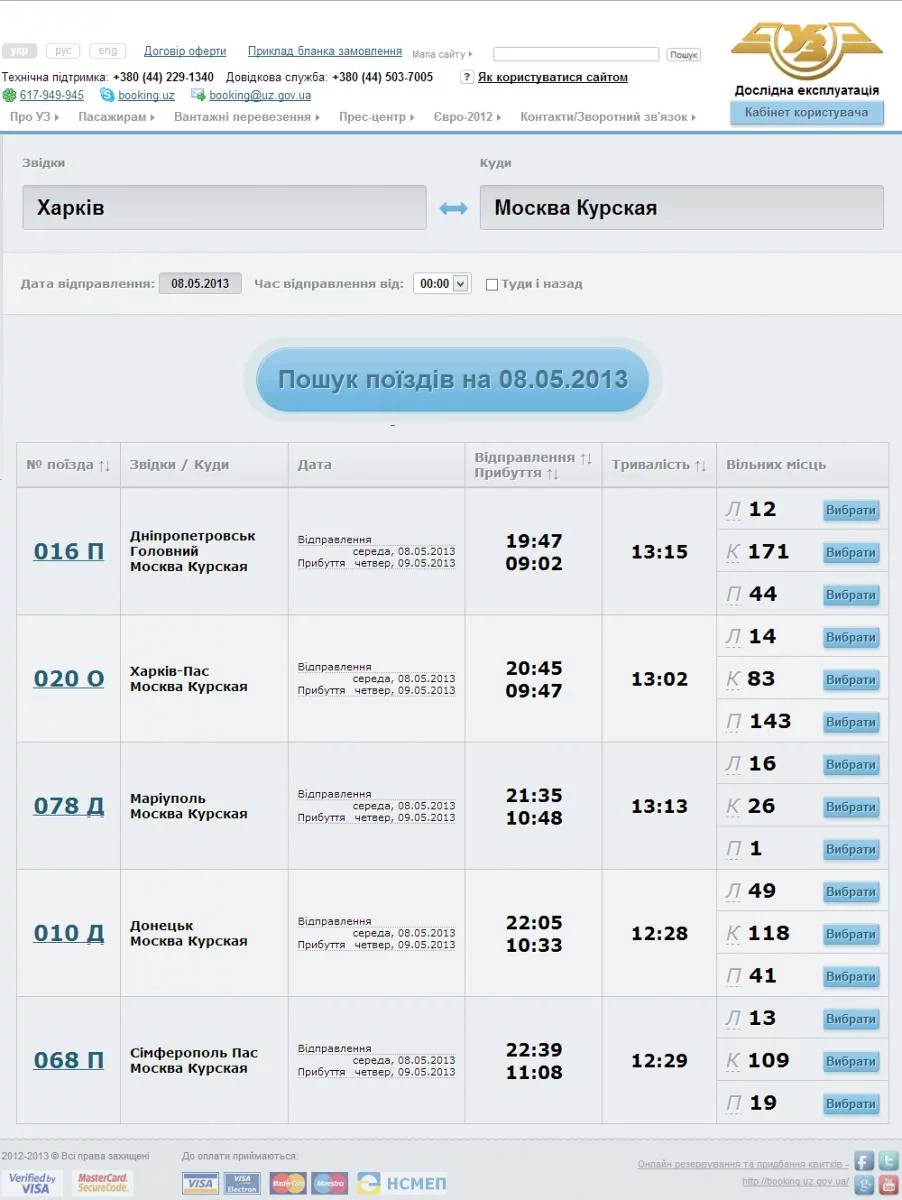Open the Договір оферти link

[185, 51]
